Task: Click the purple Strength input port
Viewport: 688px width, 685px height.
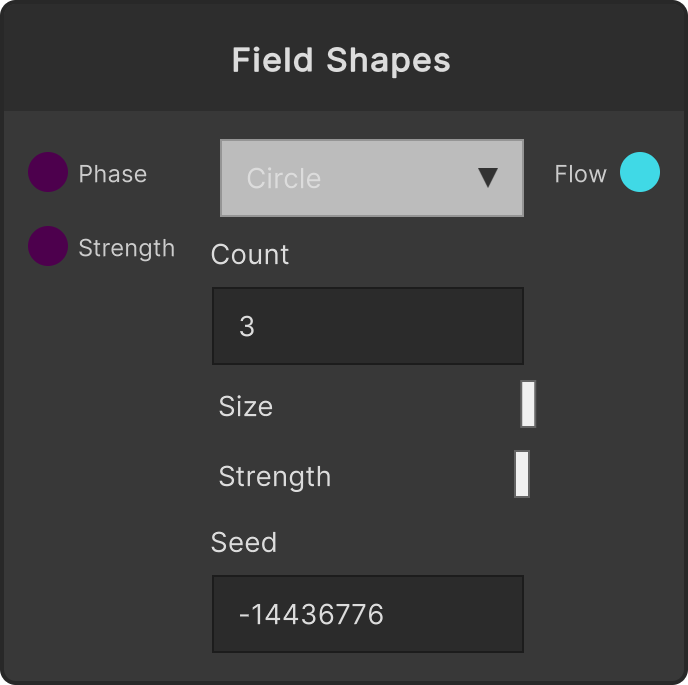Action: 48,246
